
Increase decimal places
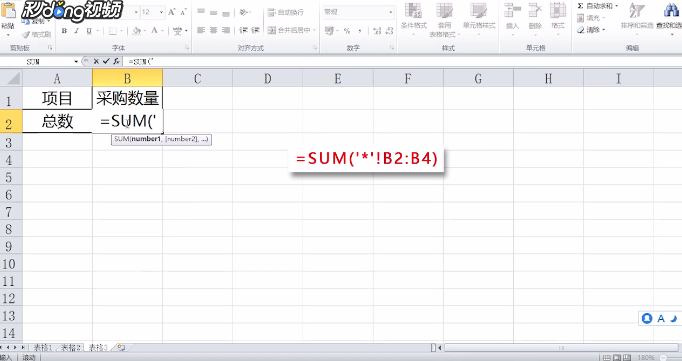pos(377,30)
